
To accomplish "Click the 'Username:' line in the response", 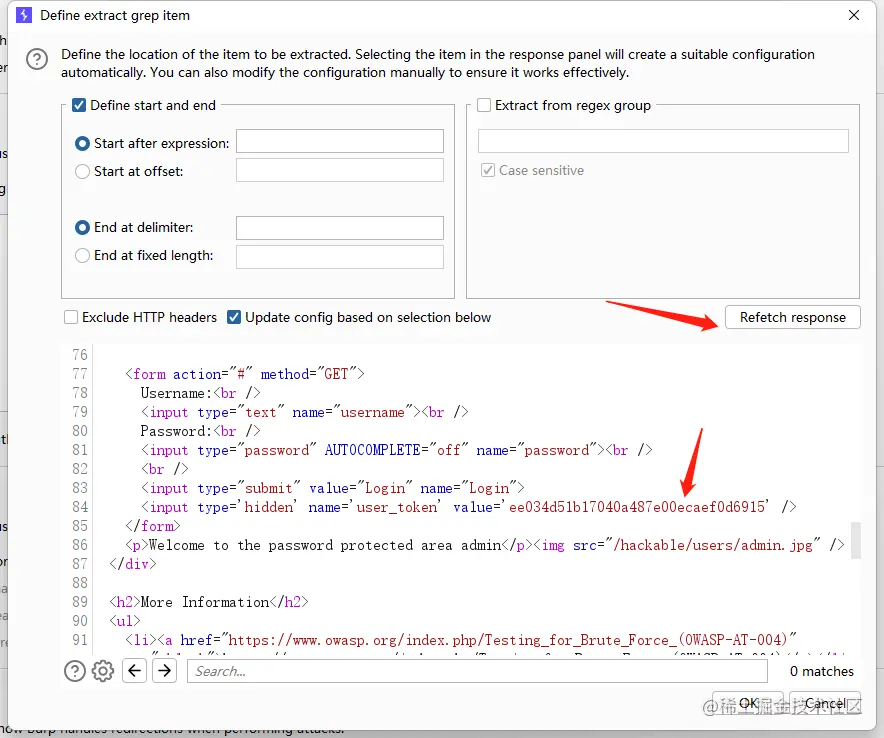I will point(200,393).
